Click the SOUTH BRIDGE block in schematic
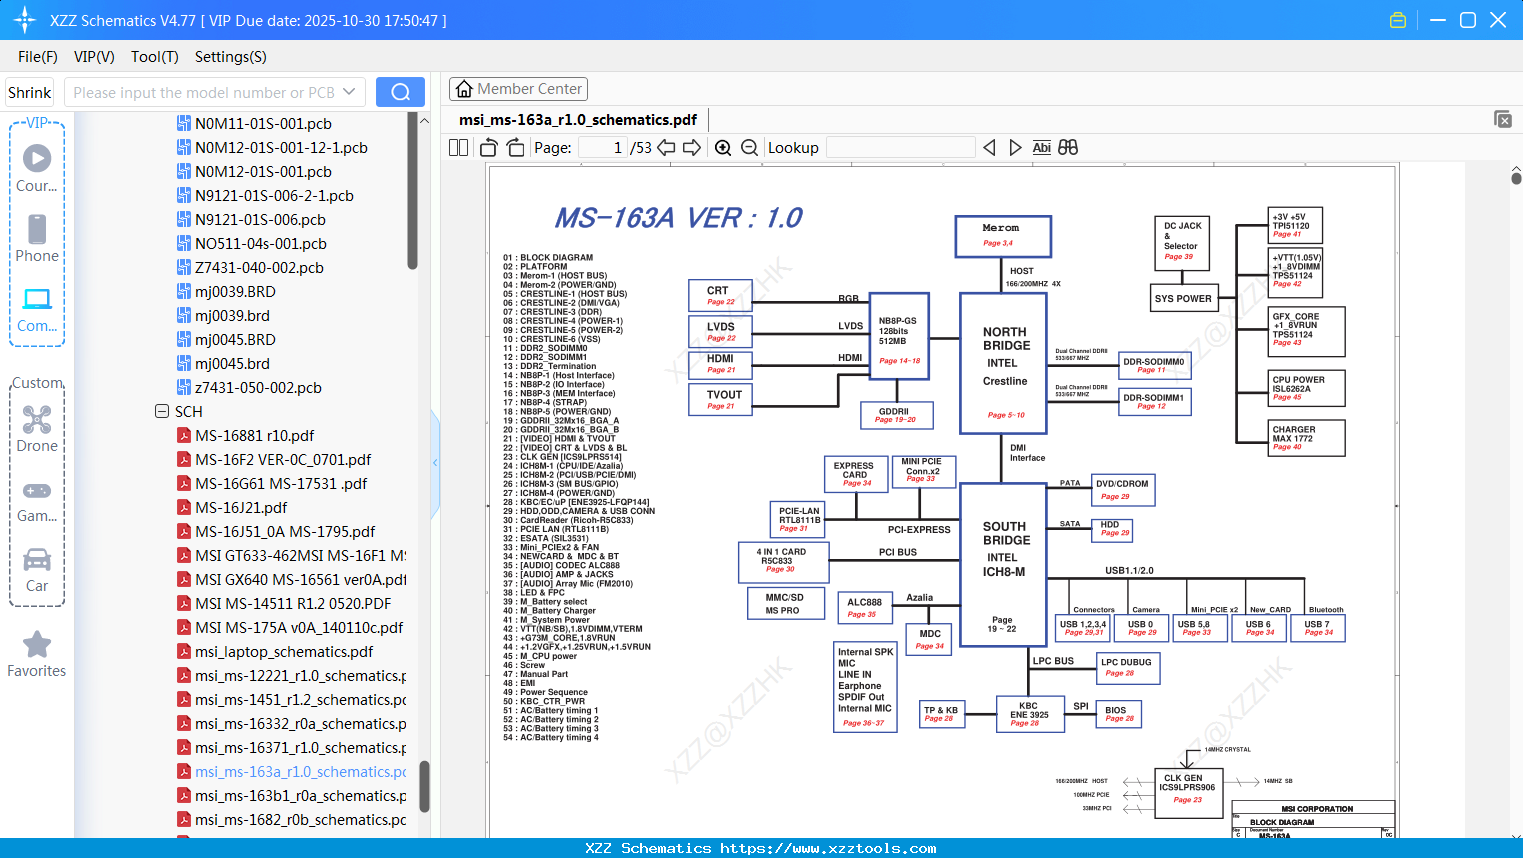Viewport: 1523px width, 858px height. pos(1003,564)
